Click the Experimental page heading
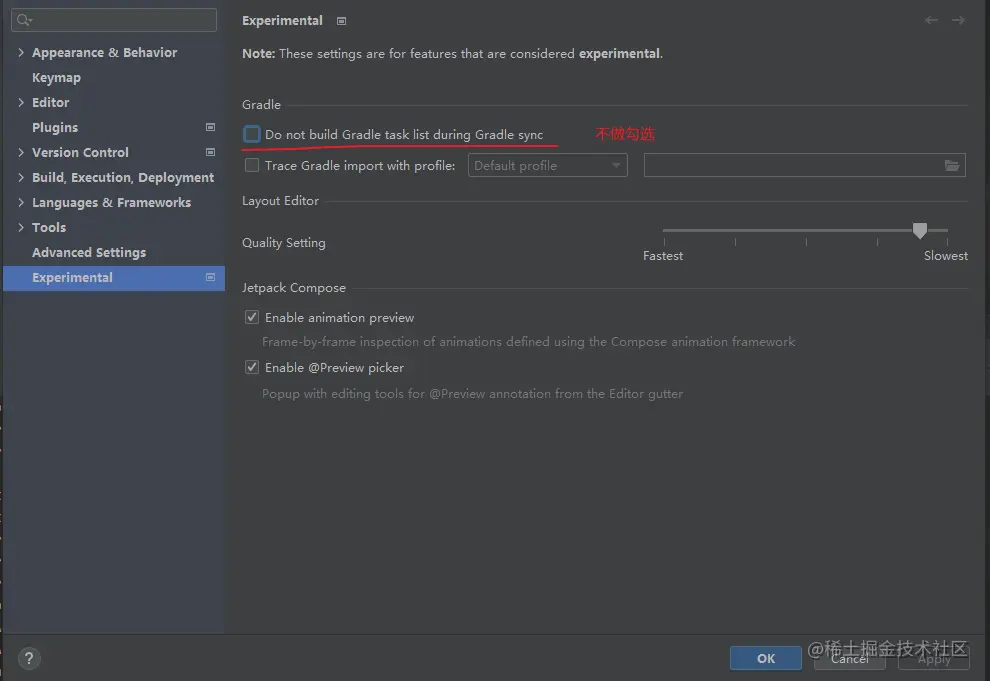The width and height of the screenshot is (990, 681). (x=282, y=21)
